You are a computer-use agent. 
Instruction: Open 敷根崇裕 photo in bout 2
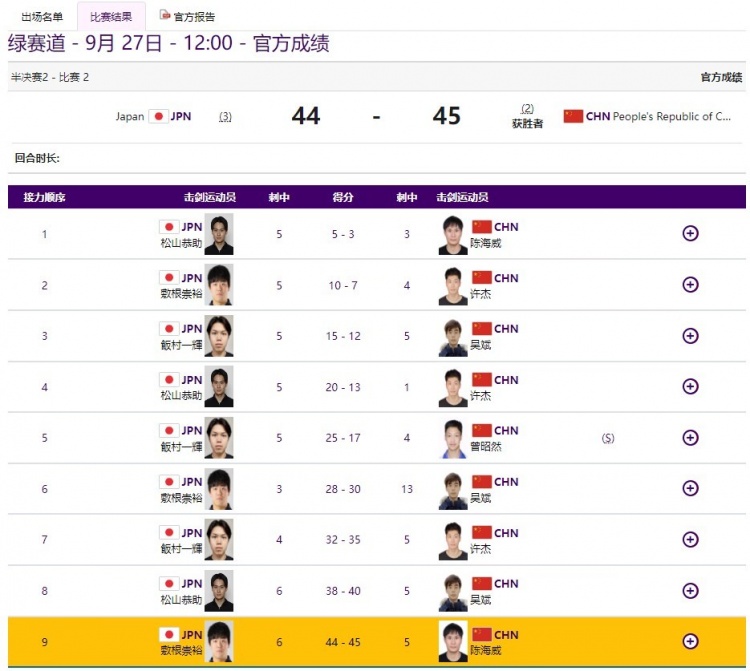[219, 285]
